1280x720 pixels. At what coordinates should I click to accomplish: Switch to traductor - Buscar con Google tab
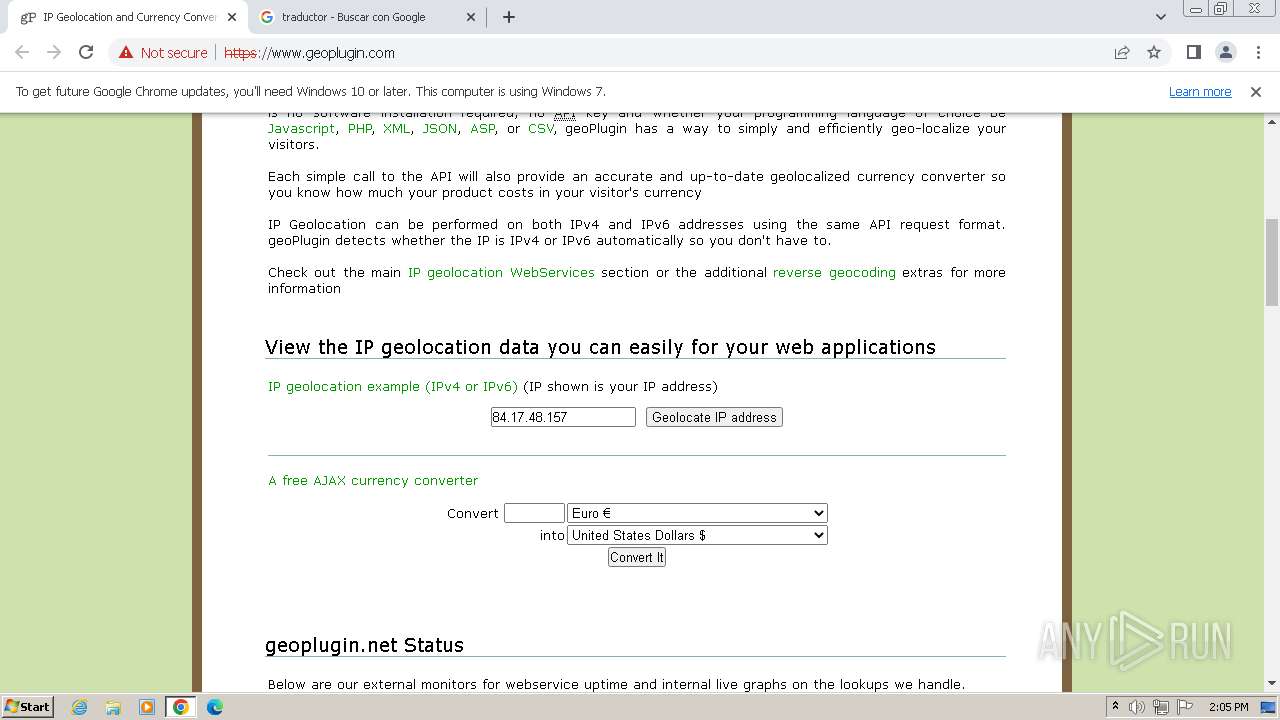[368, 17]
